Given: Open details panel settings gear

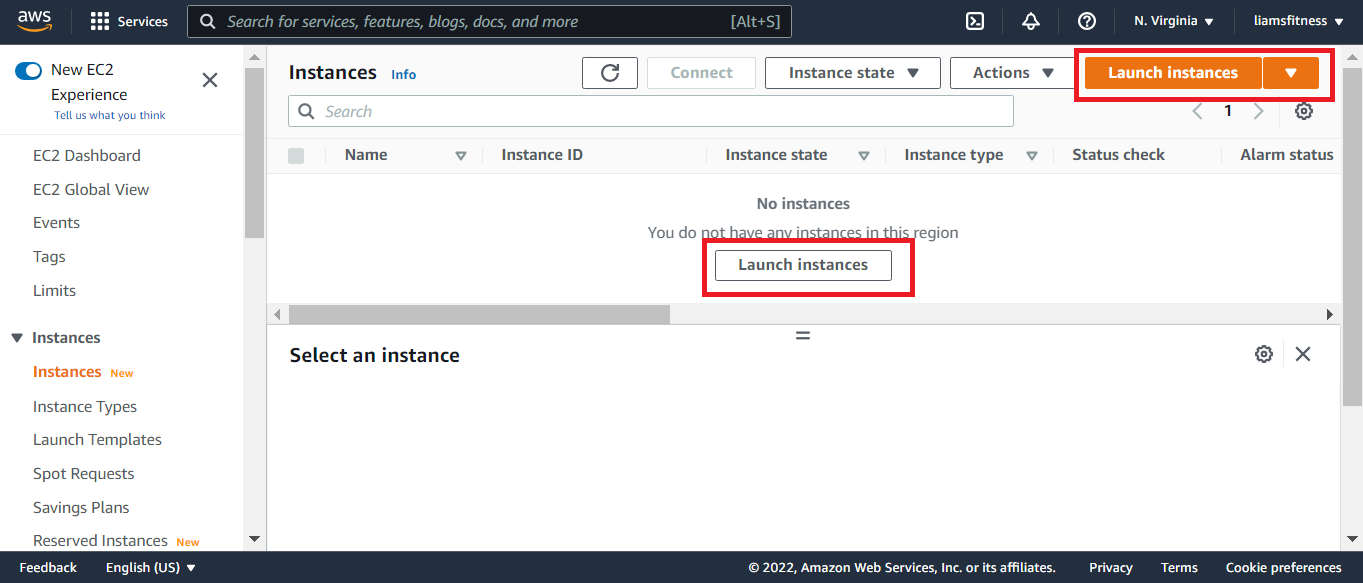Looking at the screenshot, I should pos(1264,354).
